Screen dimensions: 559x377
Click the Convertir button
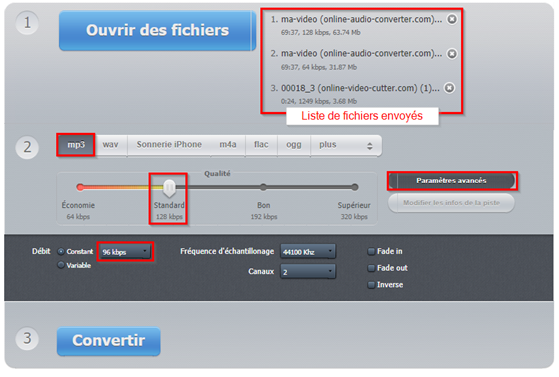[108, 341]
